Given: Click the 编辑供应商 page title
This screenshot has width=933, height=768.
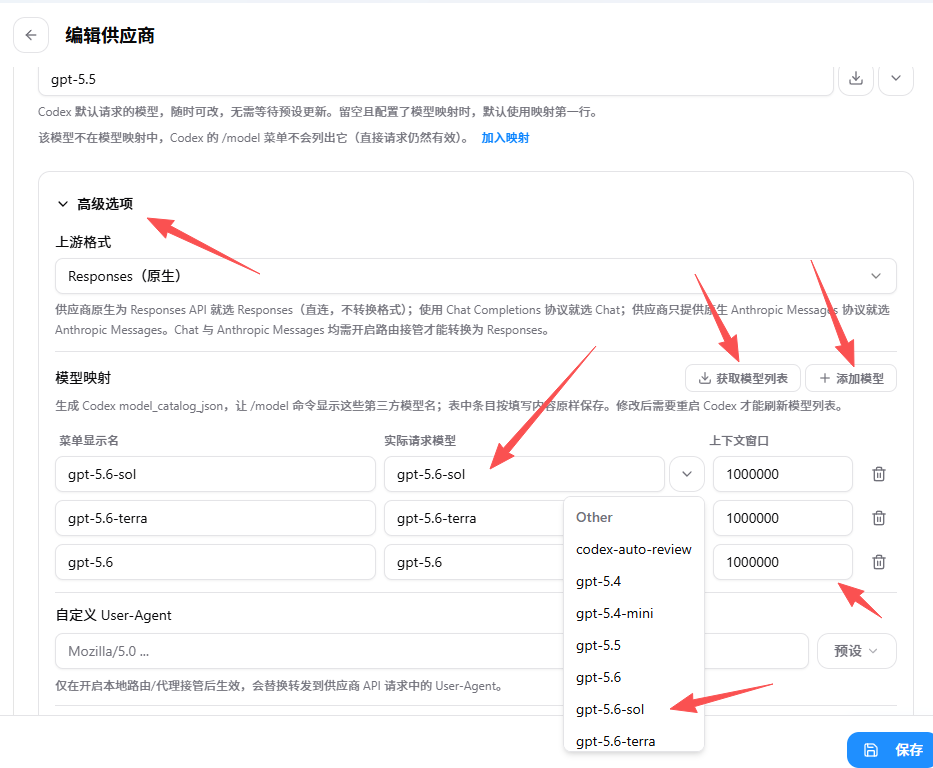Looking at the screenshot, I should point(110,36).
